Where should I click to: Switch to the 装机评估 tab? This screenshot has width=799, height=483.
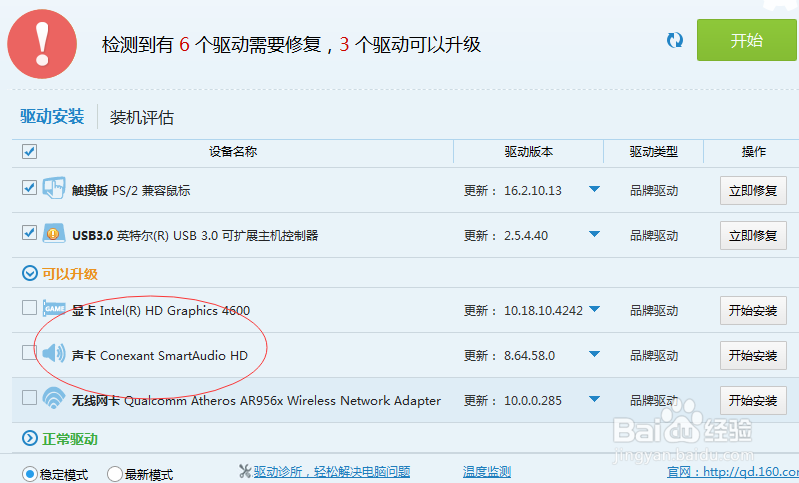(x=142, y=118)
